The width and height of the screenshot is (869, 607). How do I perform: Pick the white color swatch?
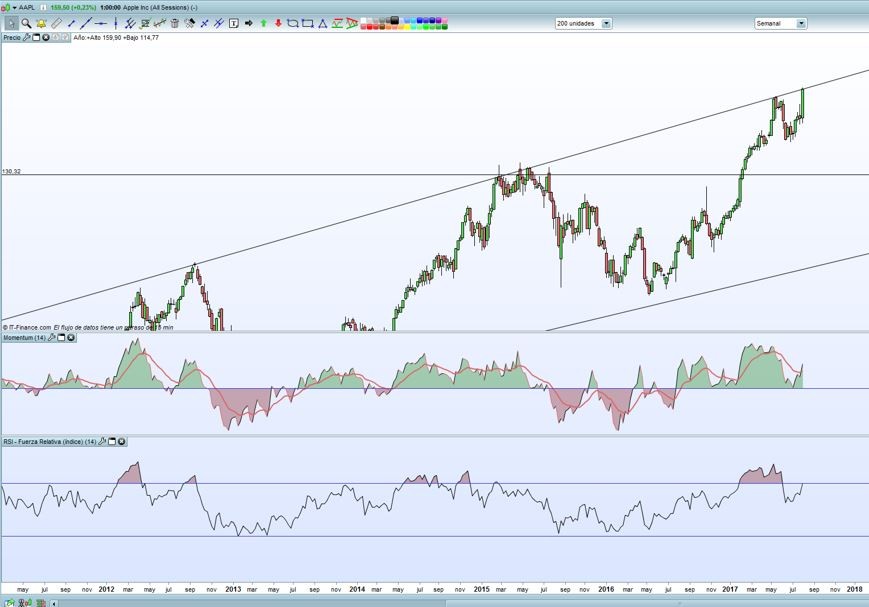(363, 21)
